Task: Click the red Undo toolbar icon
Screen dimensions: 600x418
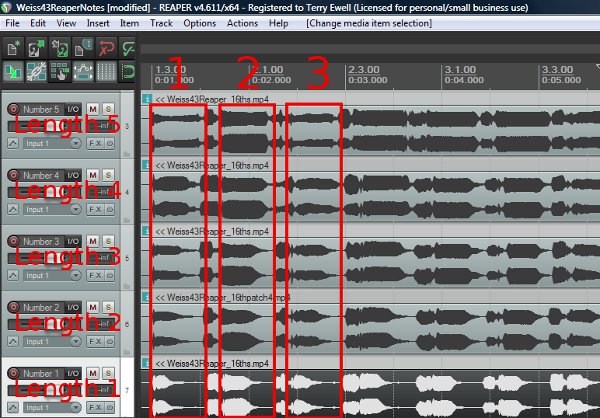Action: (106, 48)
